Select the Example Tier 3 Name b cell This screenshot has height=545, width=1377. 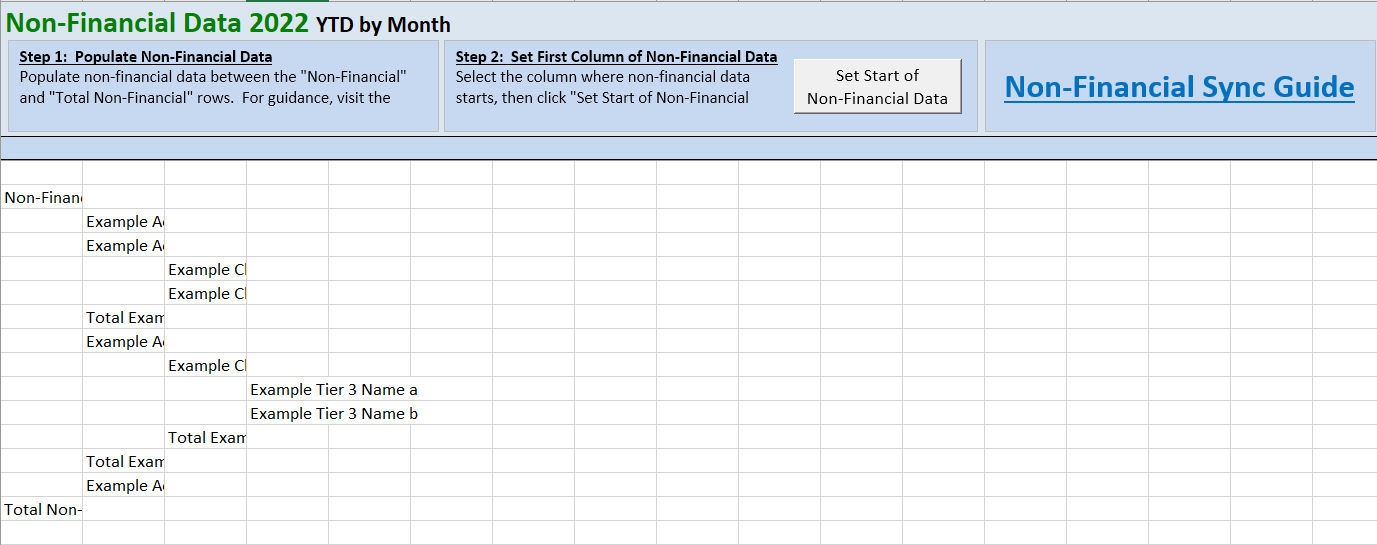point(334,413)
